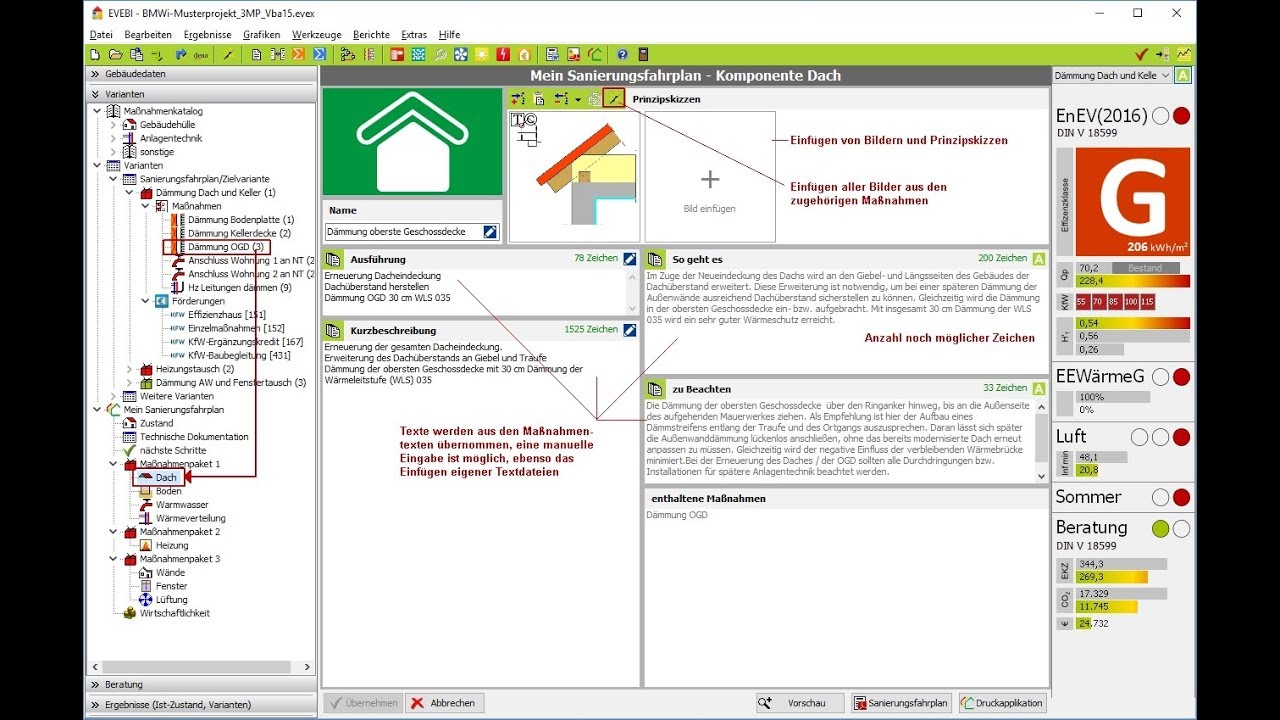The height and width of the screenshot is (720, 1280).
Task: Open the Berichte menu
Action: 371,35
